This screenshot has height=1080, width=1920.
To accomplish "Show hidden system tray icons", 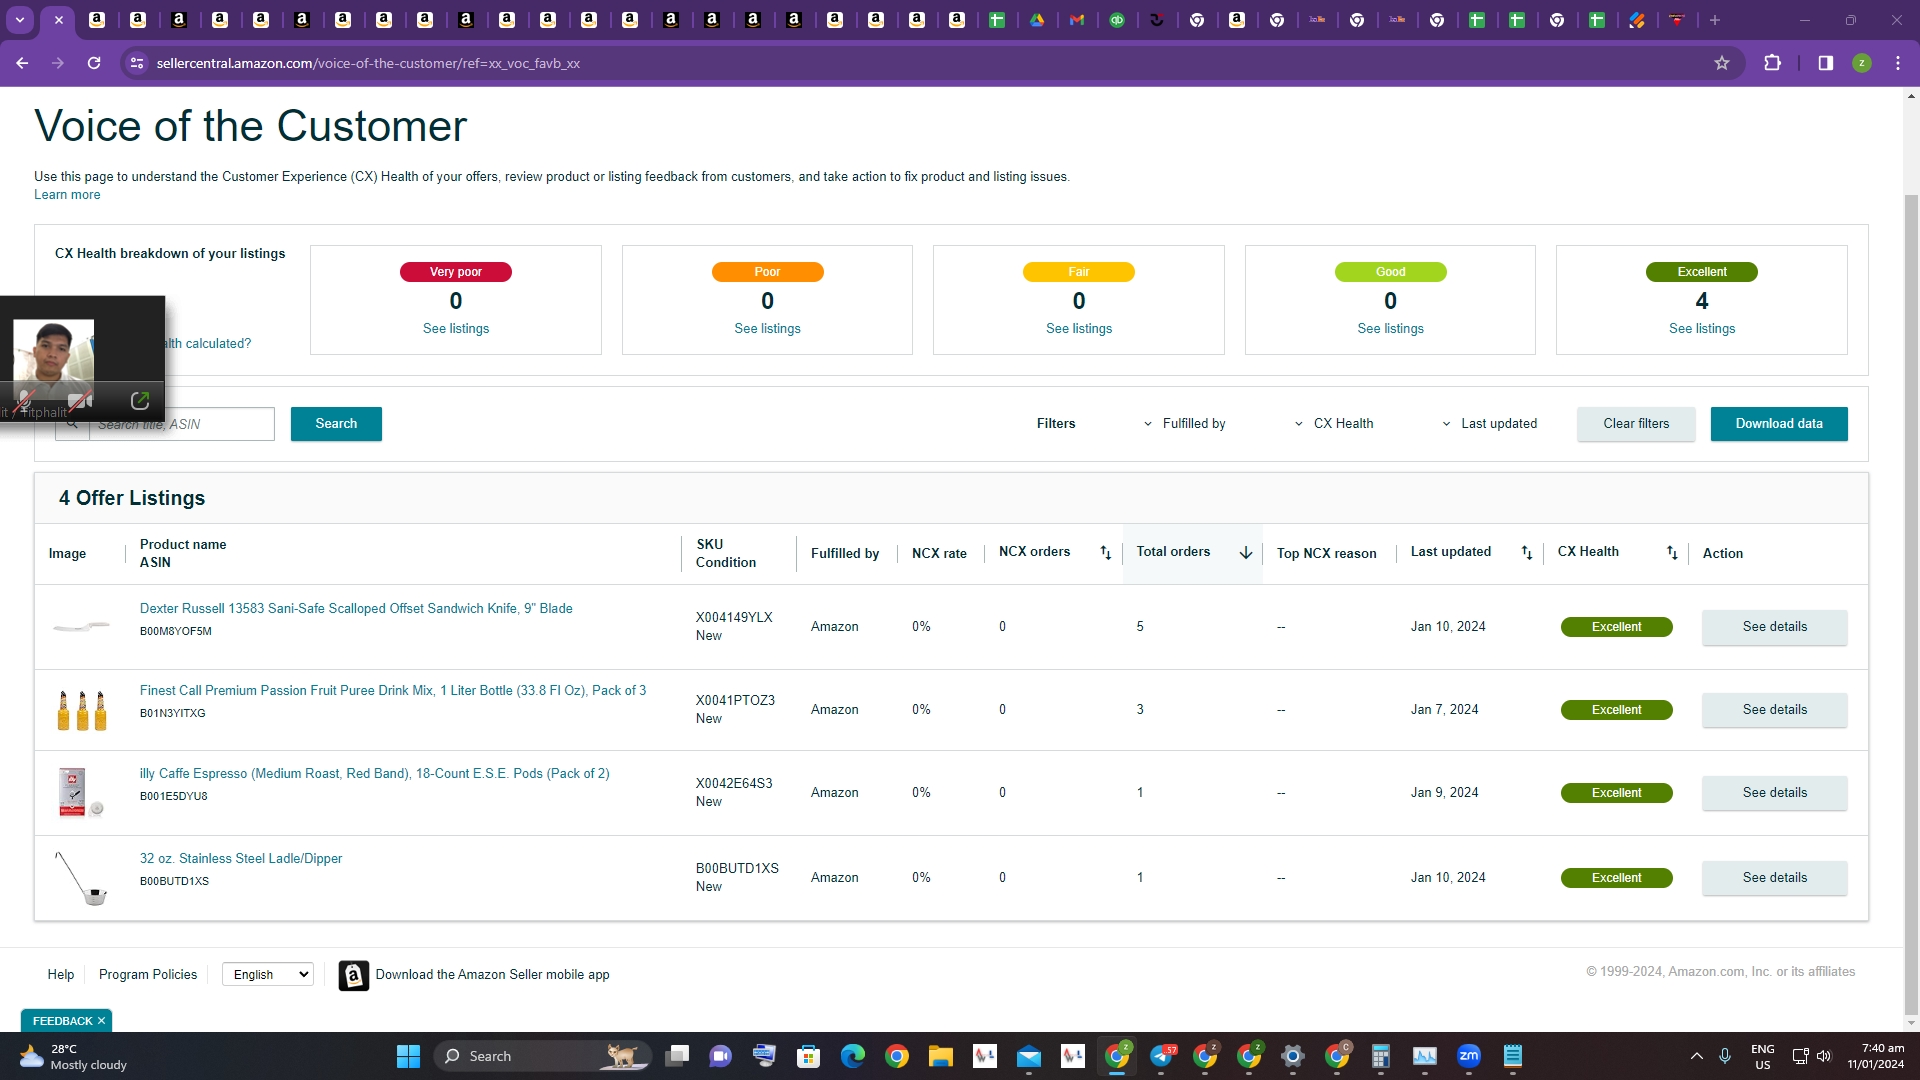I will tap(1697, 1056).
